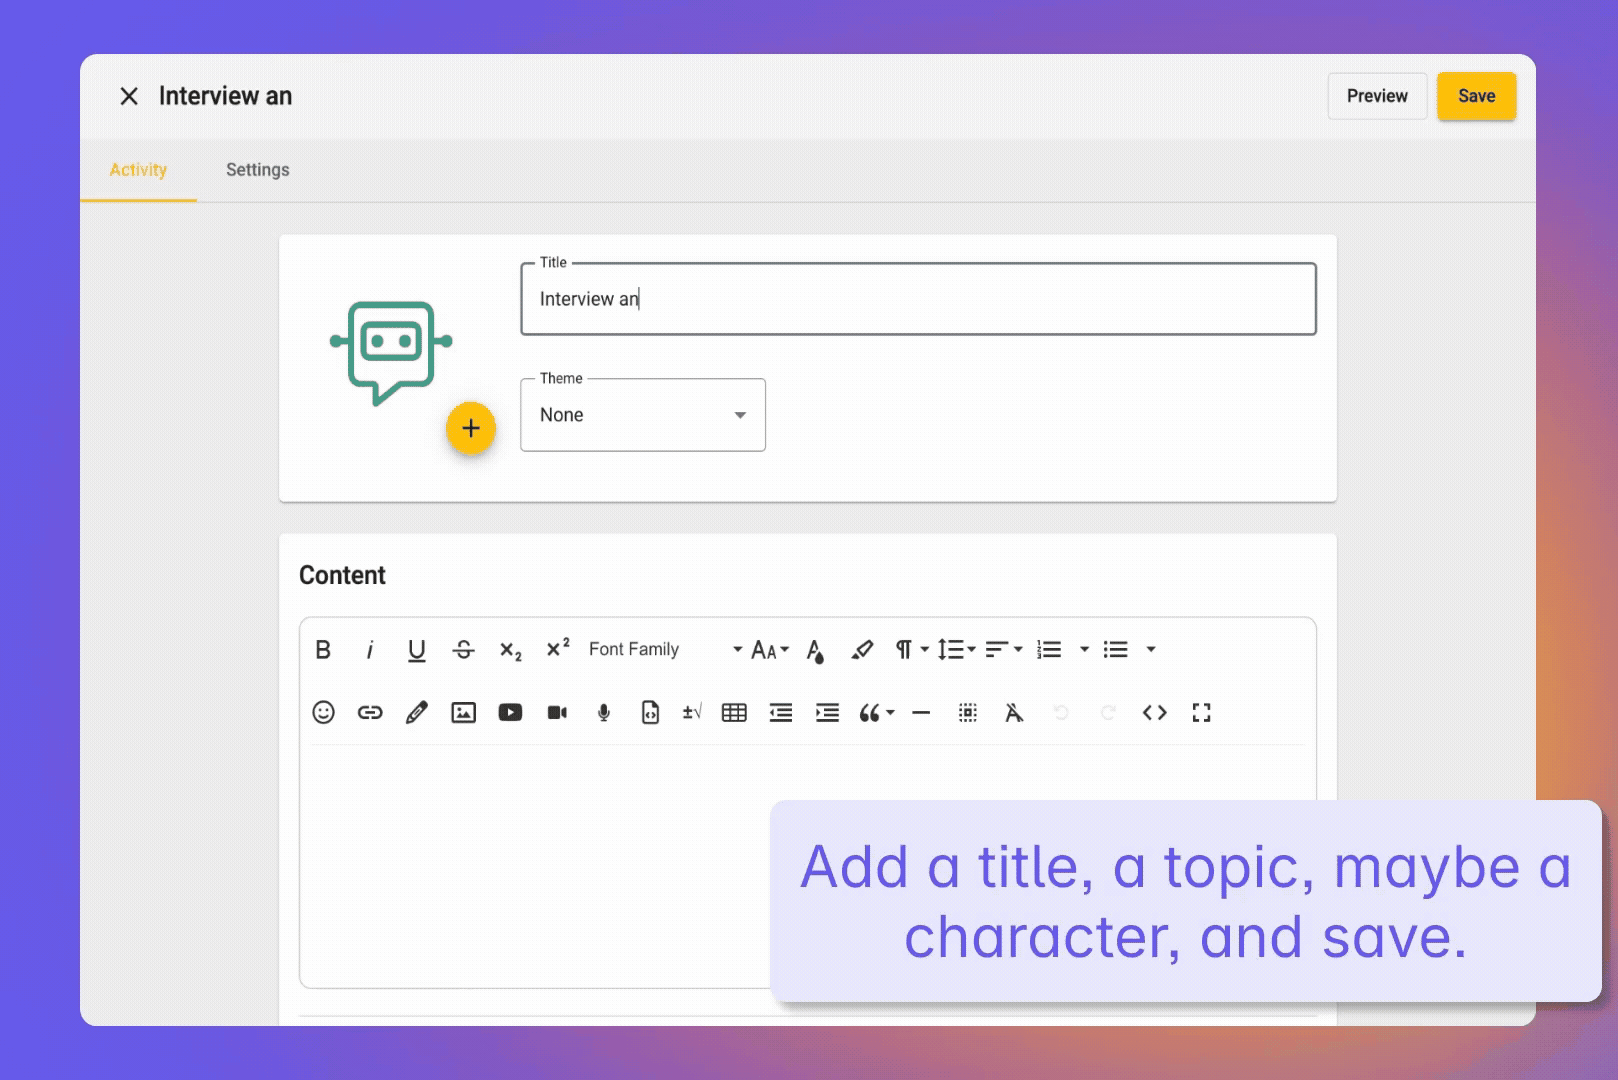Decrease indent of paragraph
The width and height of the screenshot is (1618, 1080).
click(781, 713)
